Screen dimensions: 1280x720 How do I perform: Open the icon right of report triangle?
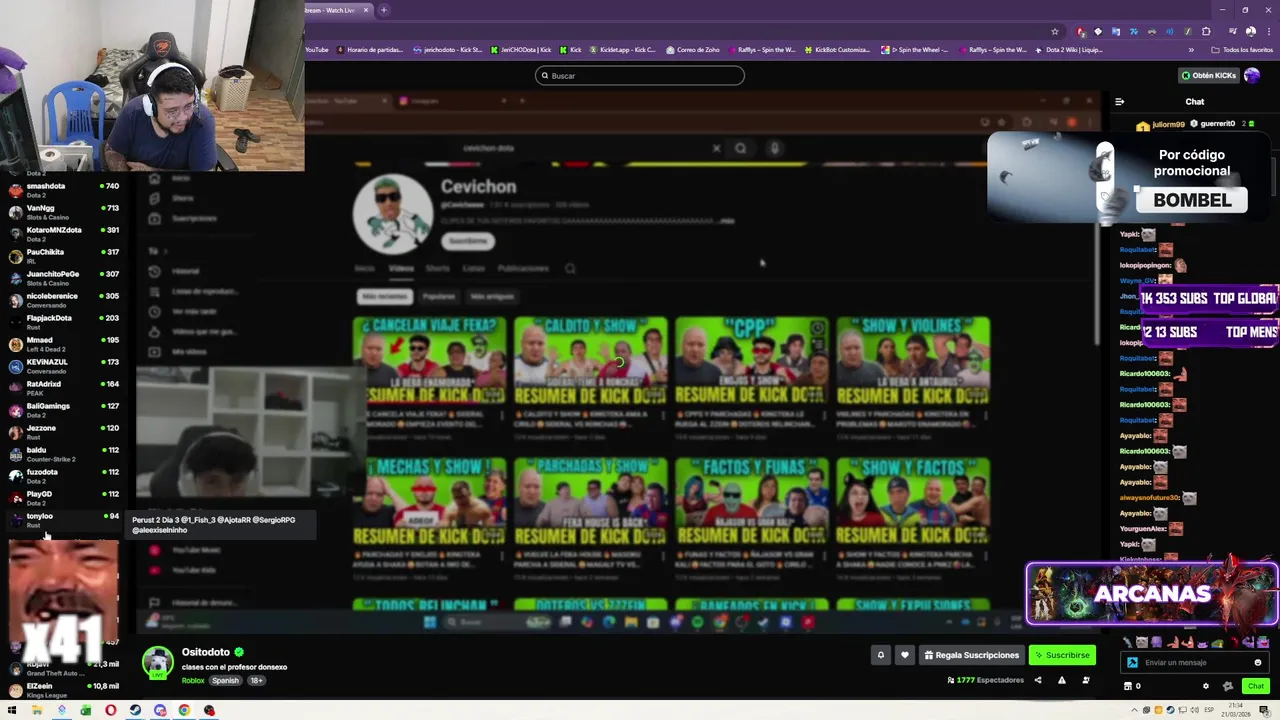tap(1086, 680)
